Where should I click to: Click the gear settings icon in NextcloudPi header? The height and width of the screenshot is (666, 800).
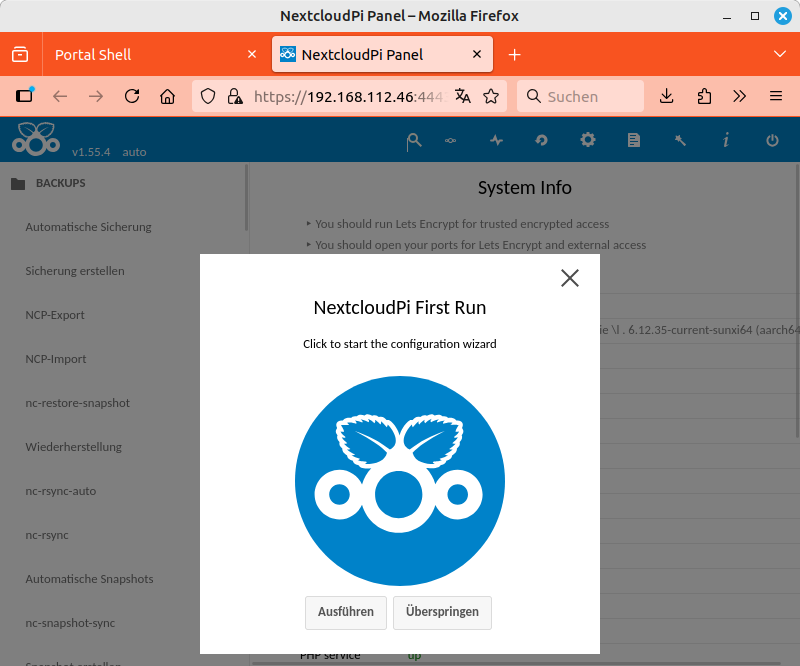588,141
